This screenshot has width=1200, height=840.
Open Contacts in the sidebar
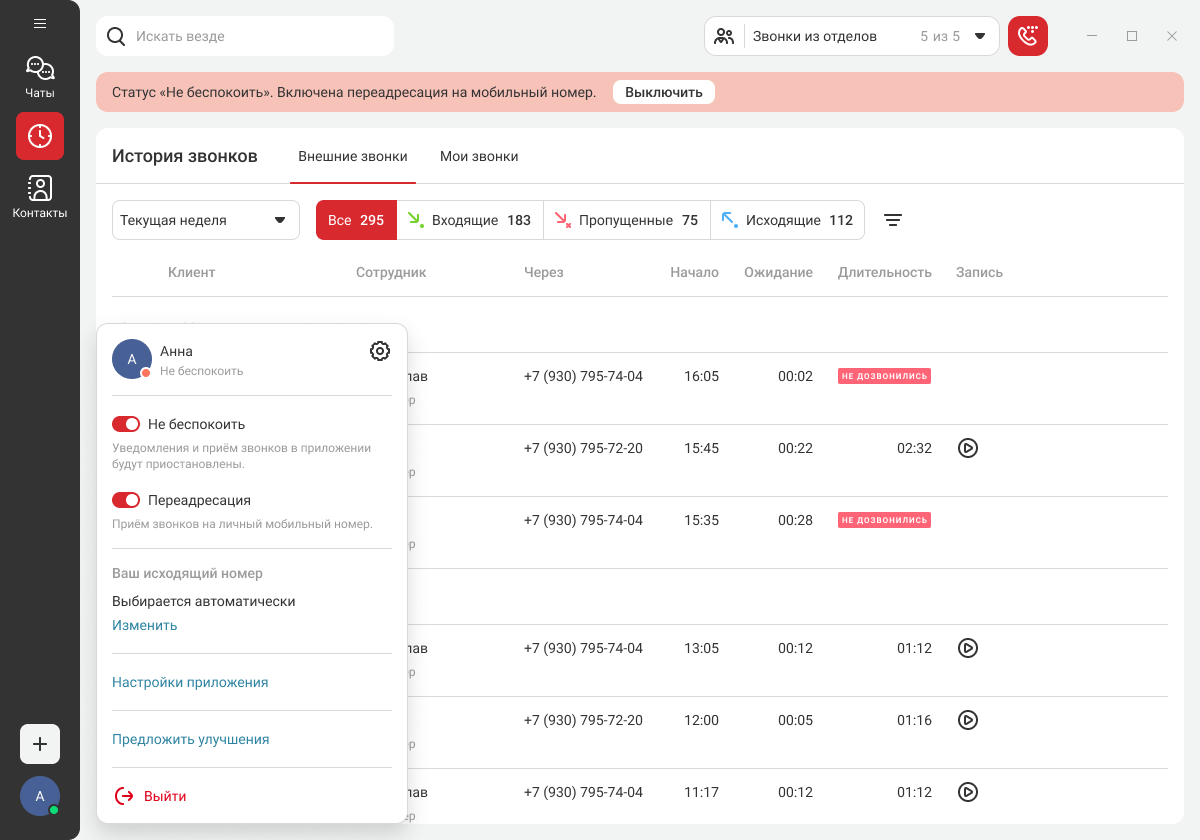(x=40, y=196)
